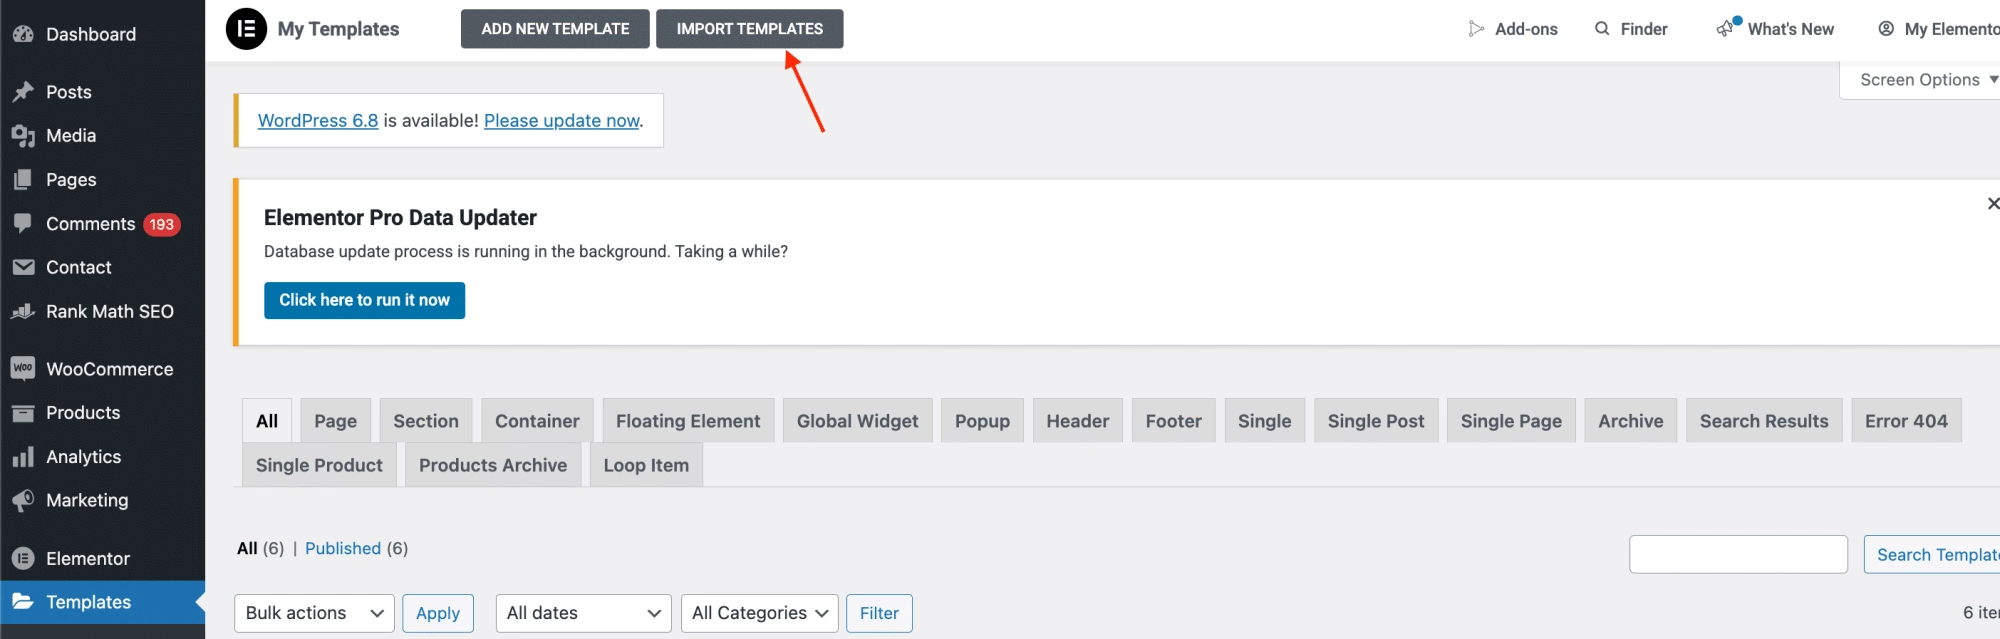Click the WooCommerce icon in sidebar
The image size is (2000, 639).
tap(23, 368)
